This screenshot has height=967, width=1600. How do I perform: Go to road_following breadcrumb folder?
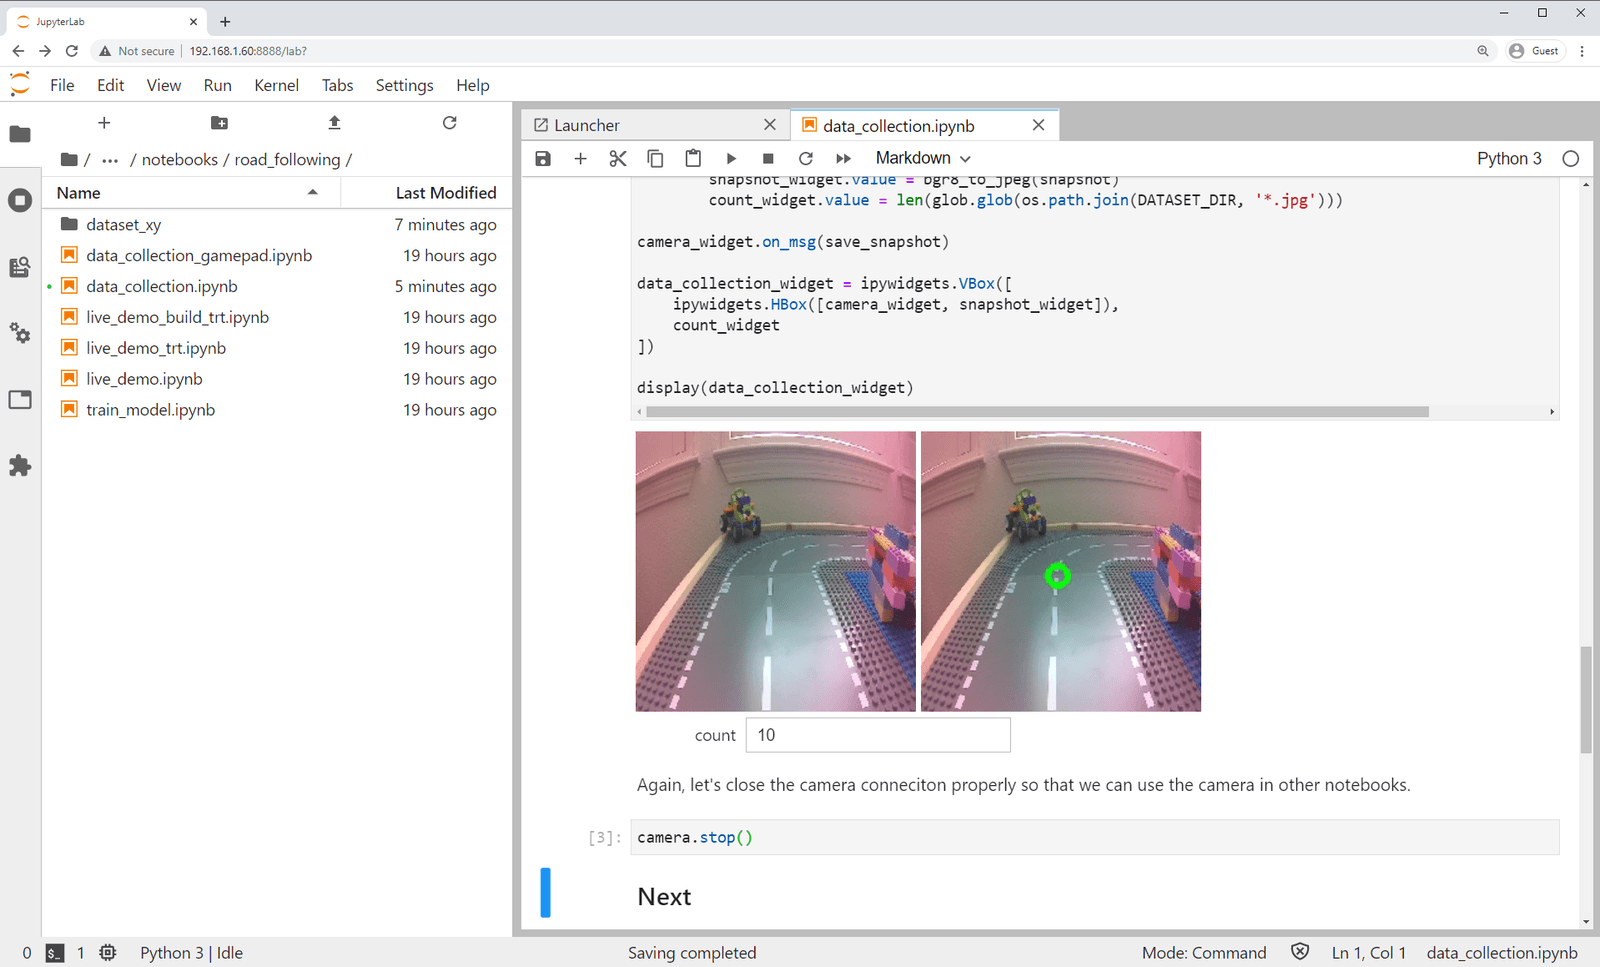pos(287,160)
